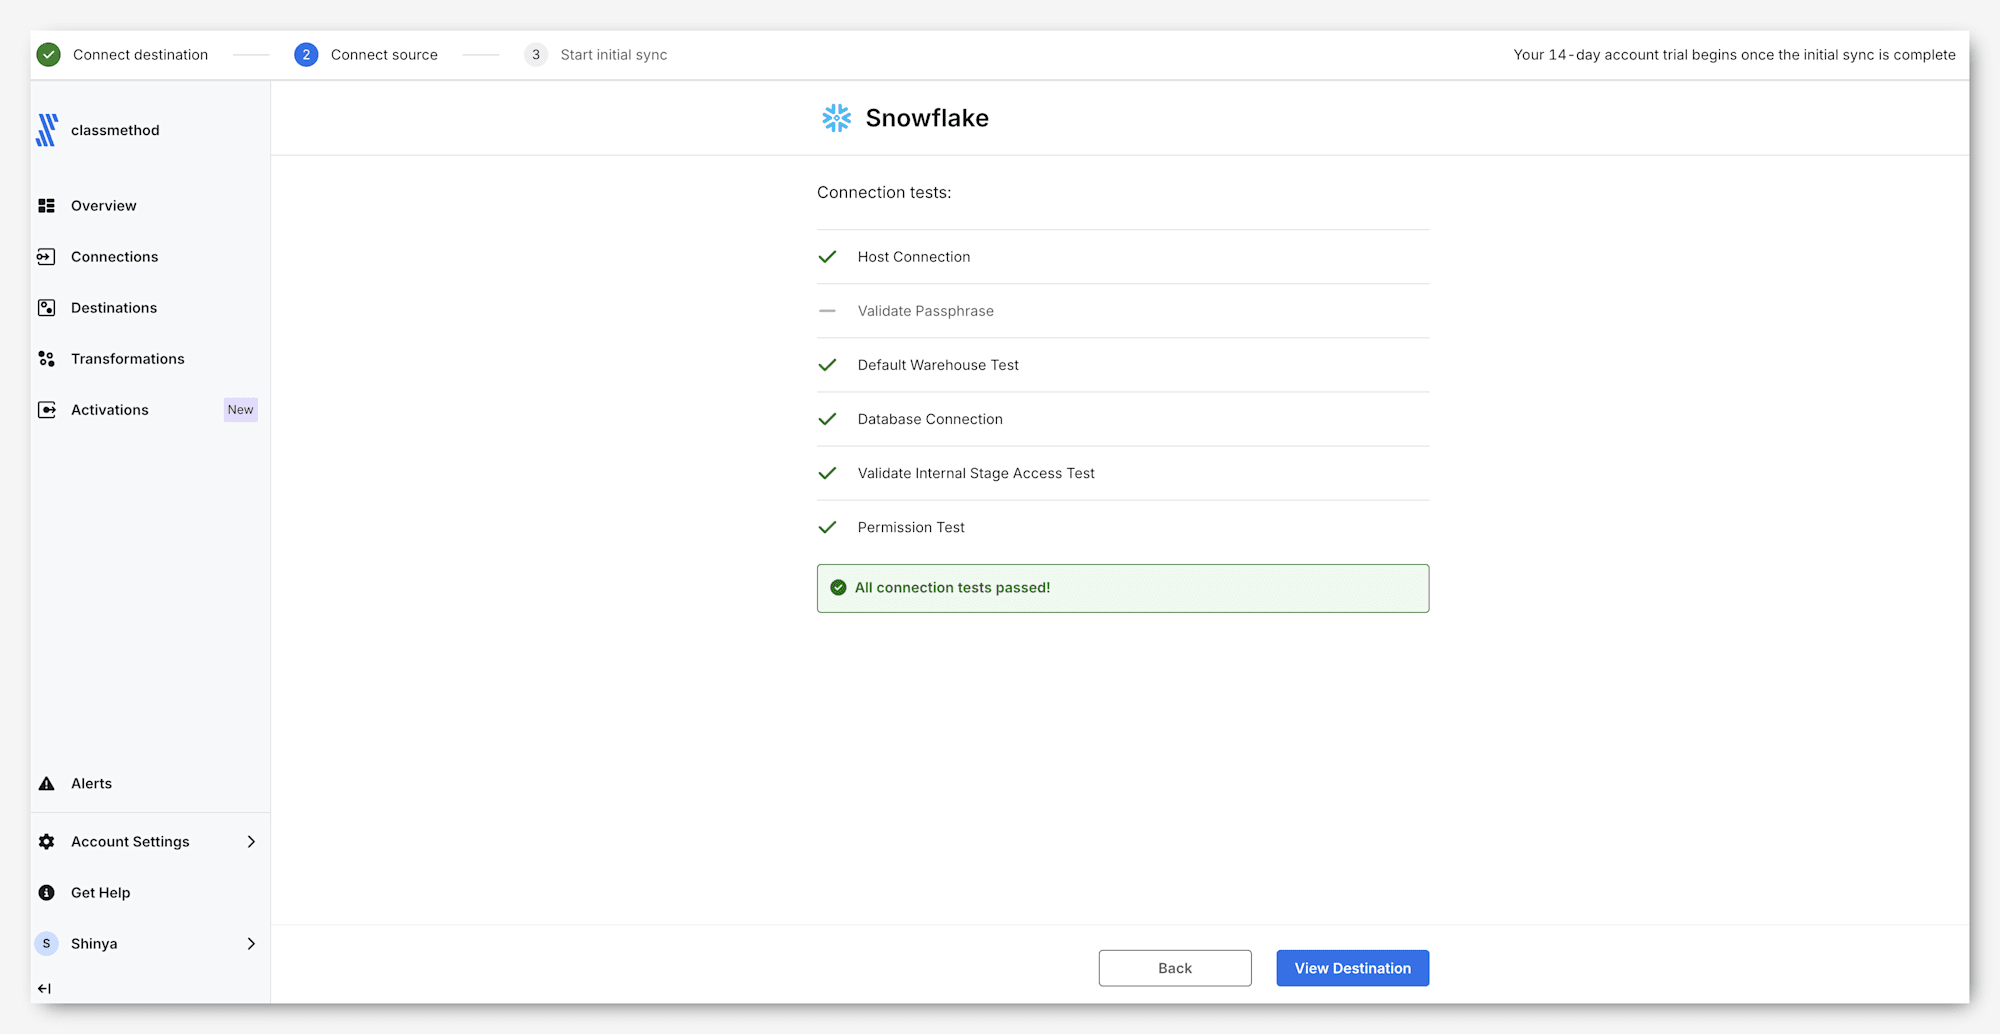Expand the Shinya user menu chevron
The height and width of the screenshot is (1034, 2000).
[251, 944]
